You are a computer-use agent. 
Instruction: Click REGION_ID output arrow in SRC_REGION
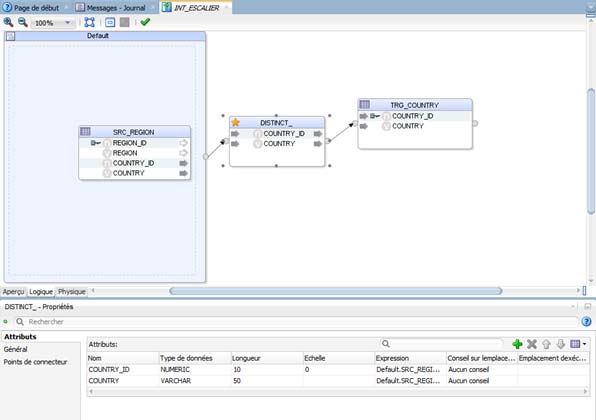point(183,143)
